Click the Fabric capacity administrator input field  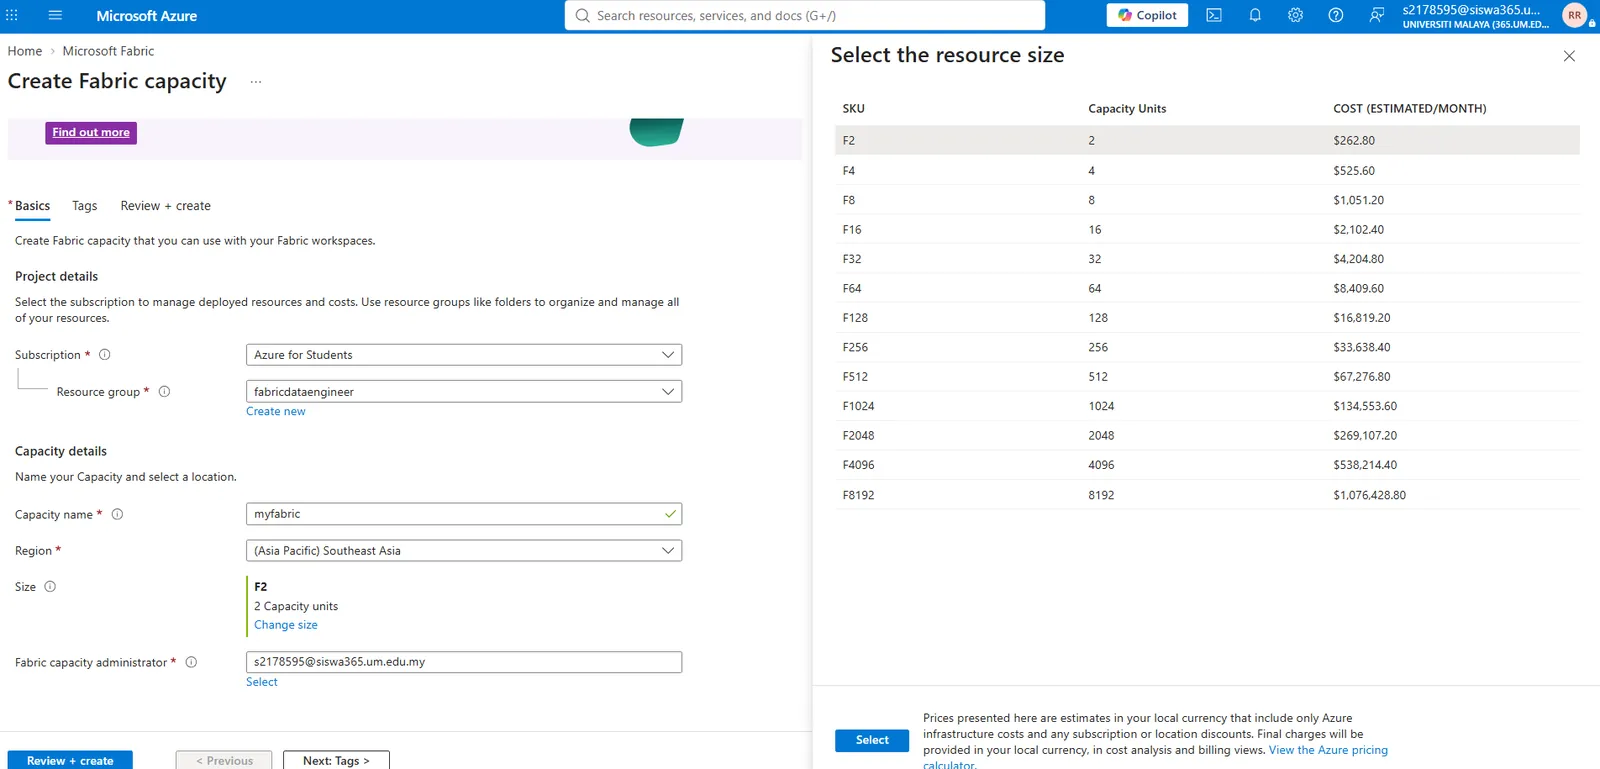(x=464, y=662)
